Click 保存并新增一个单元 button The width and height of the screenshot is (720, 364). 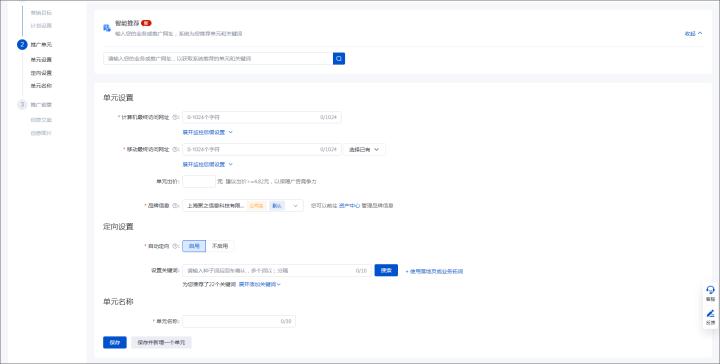point(161,342)
